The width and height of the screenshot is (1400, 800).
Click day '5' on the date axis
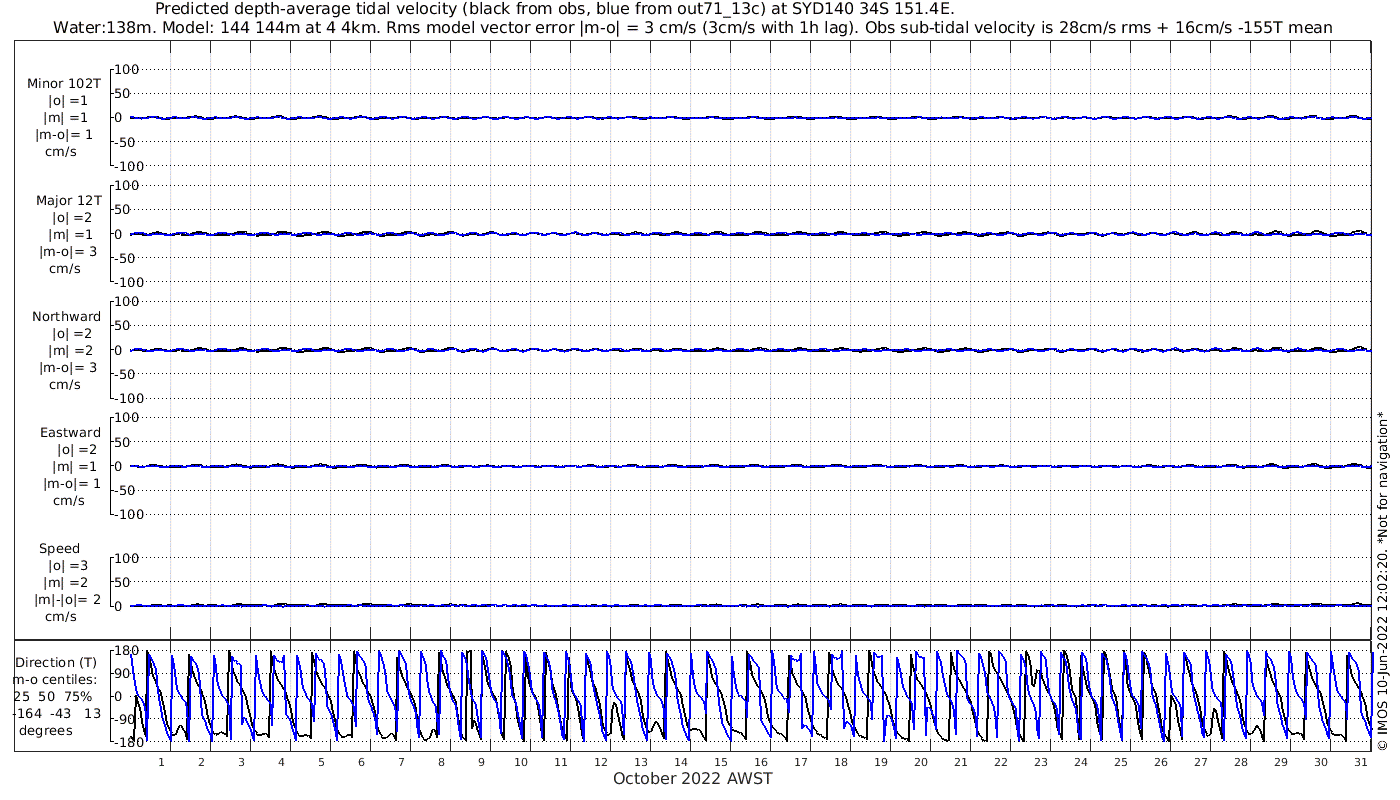point(321,762)
